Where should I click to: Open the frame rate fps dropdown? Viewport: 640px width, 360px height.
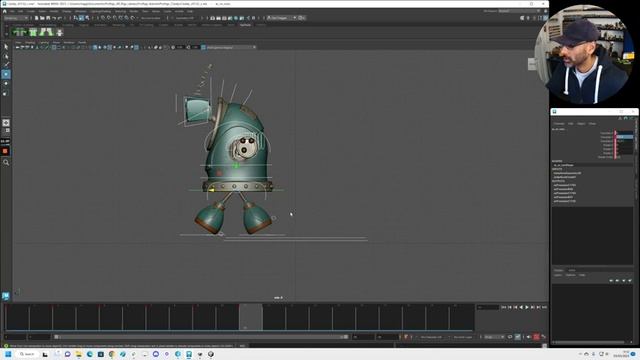(494, 337)
